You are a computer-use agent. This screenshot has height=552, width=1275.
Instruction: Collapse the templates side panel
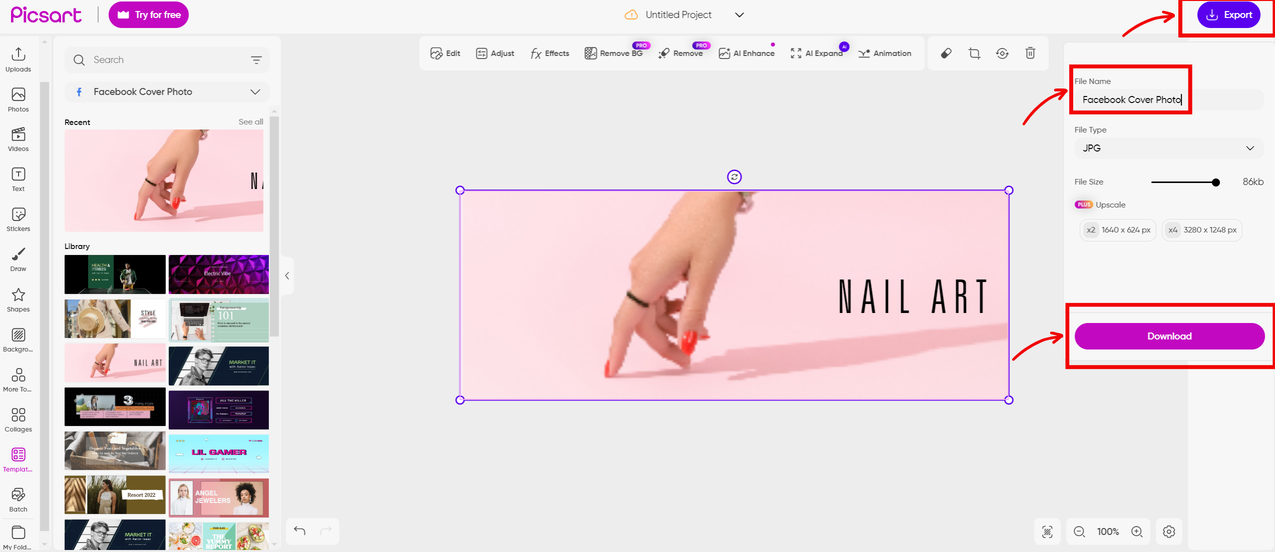click(287, 275)
